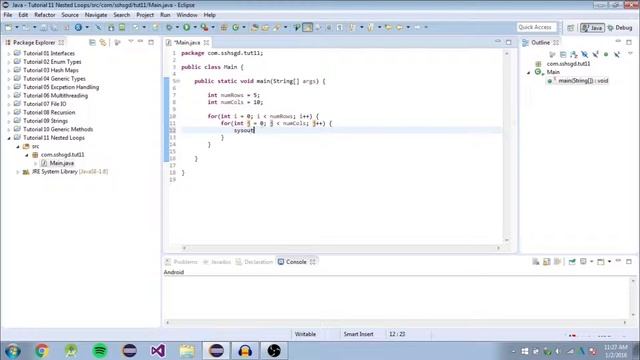Screen dimensions: 640x360
Task: Click the Debug bug icon in toolbar
Action: point(169,27)
